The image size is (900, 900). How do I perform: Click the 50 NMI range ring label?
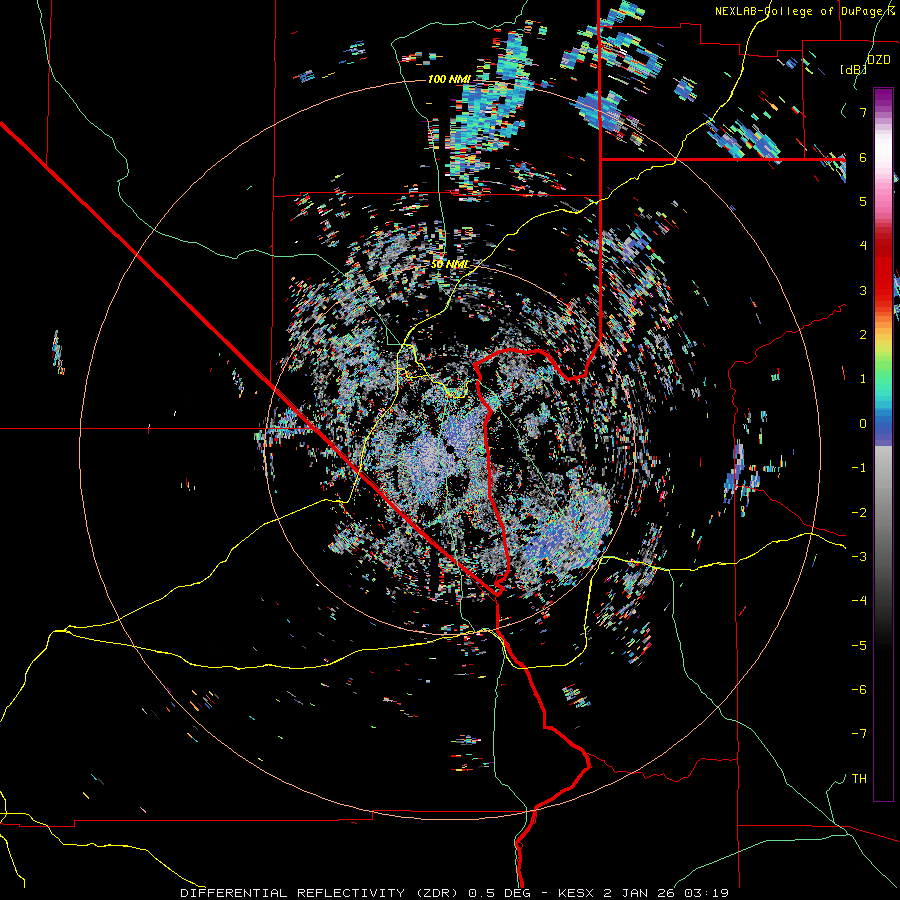[x=451, y=264]
